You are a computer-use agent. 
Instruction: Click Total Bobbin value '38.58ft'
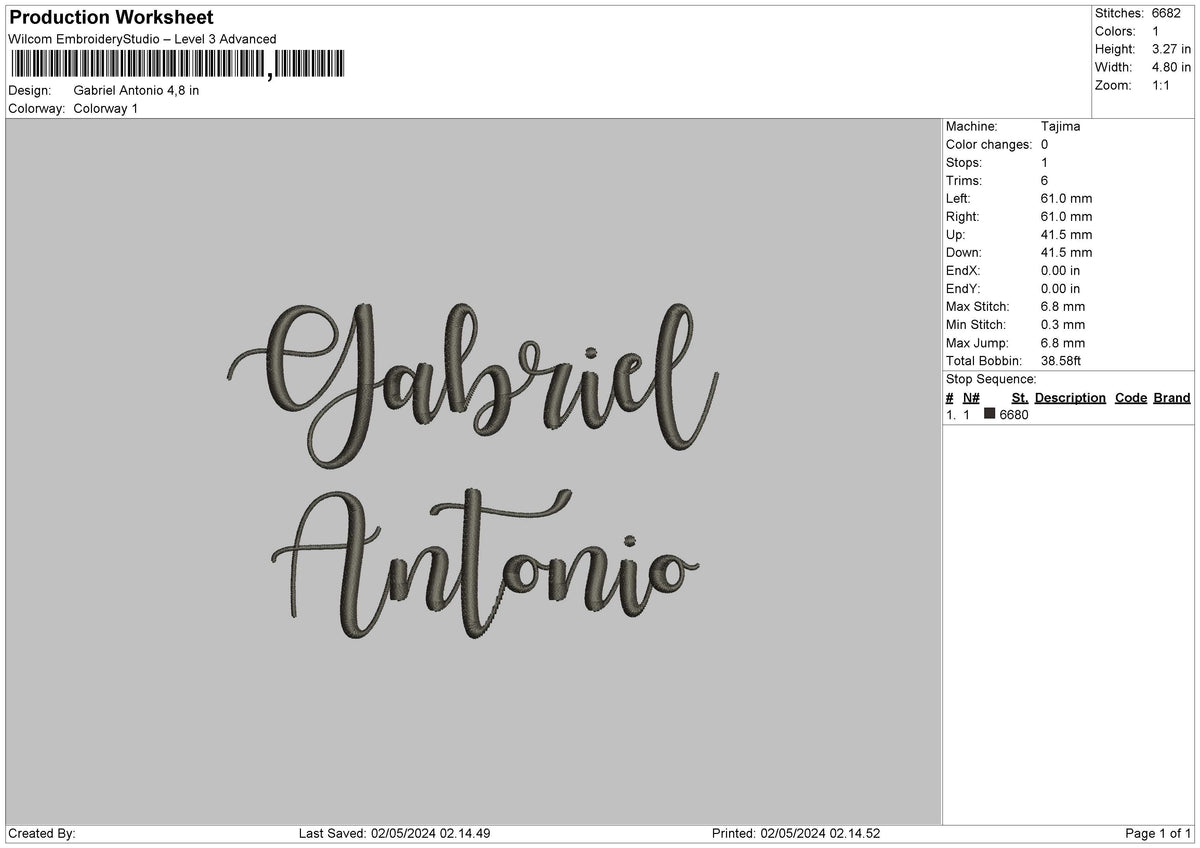(1061, 360)
